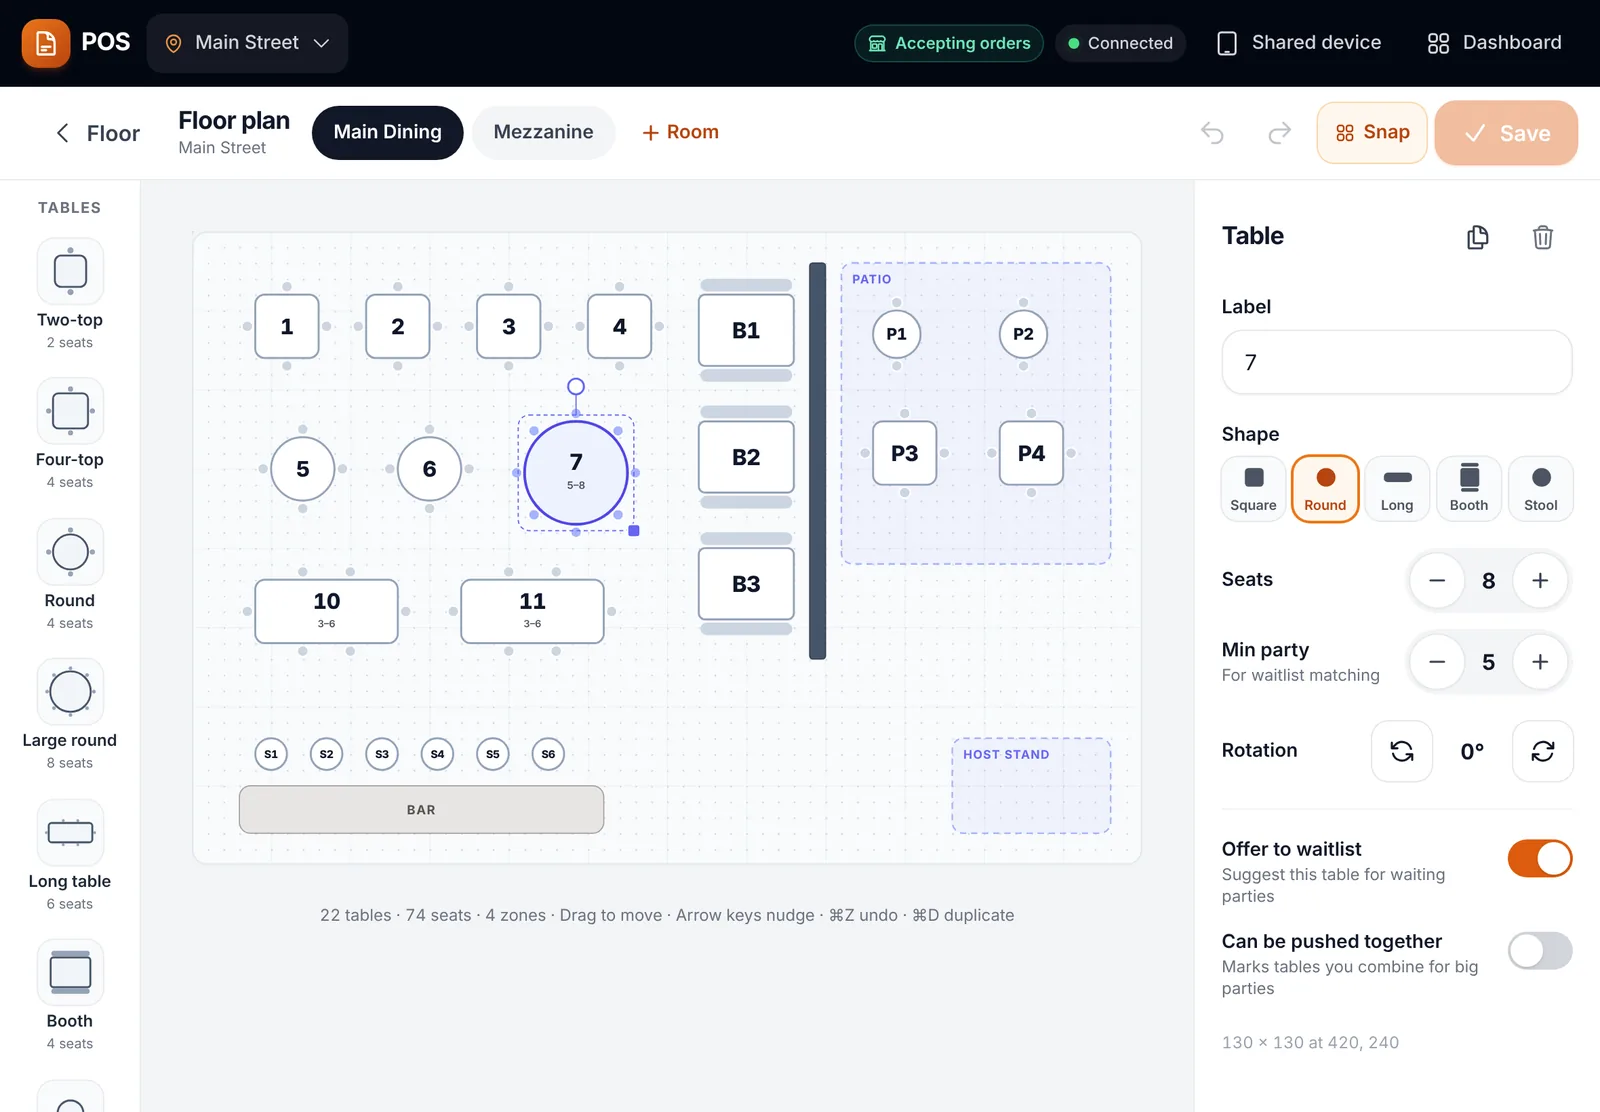Viewport: 1600px width, 1112px height.
Task: Go back to Floor
Action: coord(97,133)
